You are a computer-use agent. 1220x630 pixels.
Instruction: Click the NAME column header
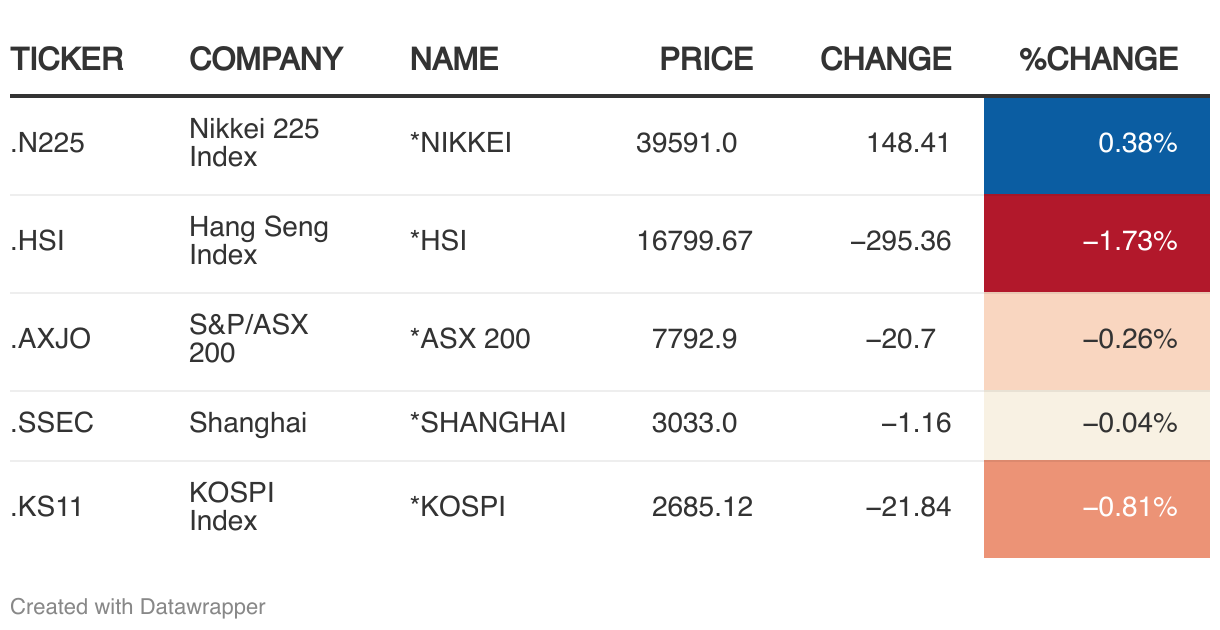click(x=454, y=59)
